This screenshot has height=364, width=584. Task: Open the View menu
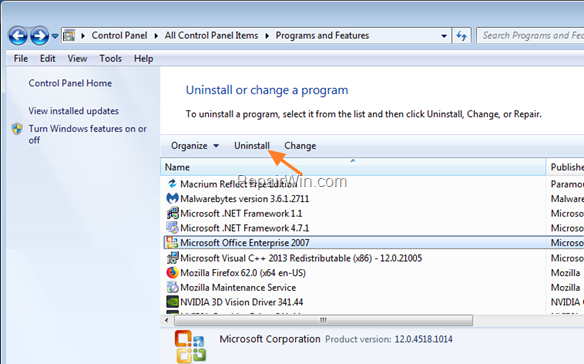tap(77, 58)
